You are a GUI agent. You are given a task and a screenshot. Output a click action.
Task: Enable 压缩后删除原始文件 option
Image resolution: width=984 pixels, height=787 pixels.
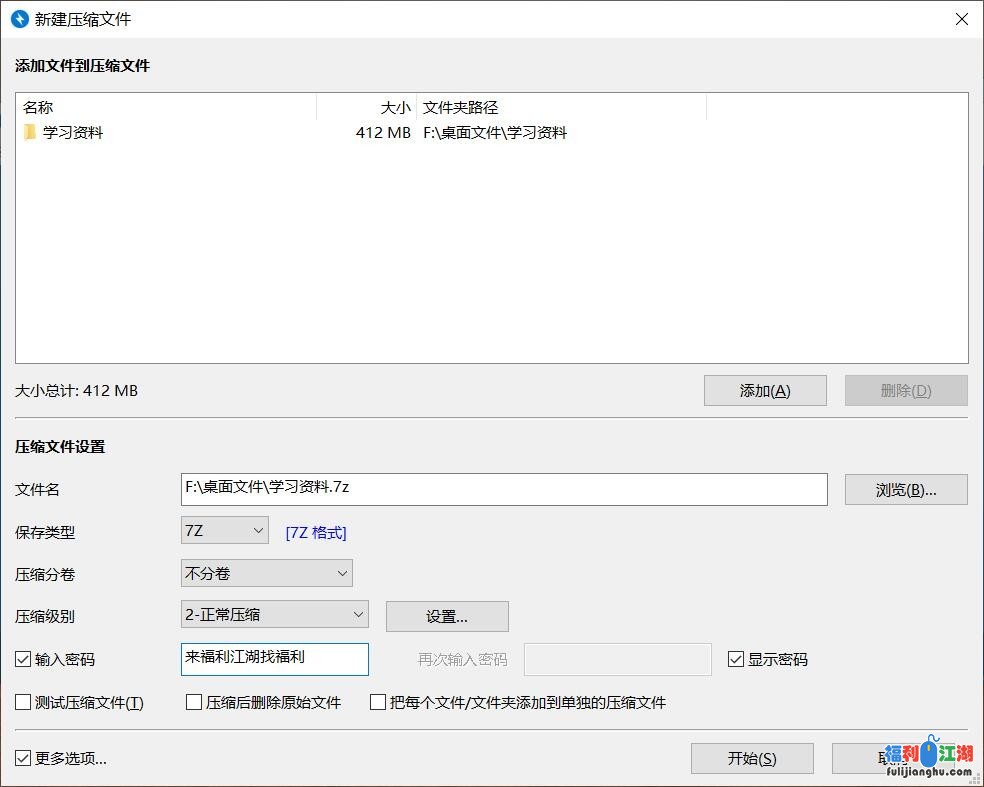coord(194,703)
